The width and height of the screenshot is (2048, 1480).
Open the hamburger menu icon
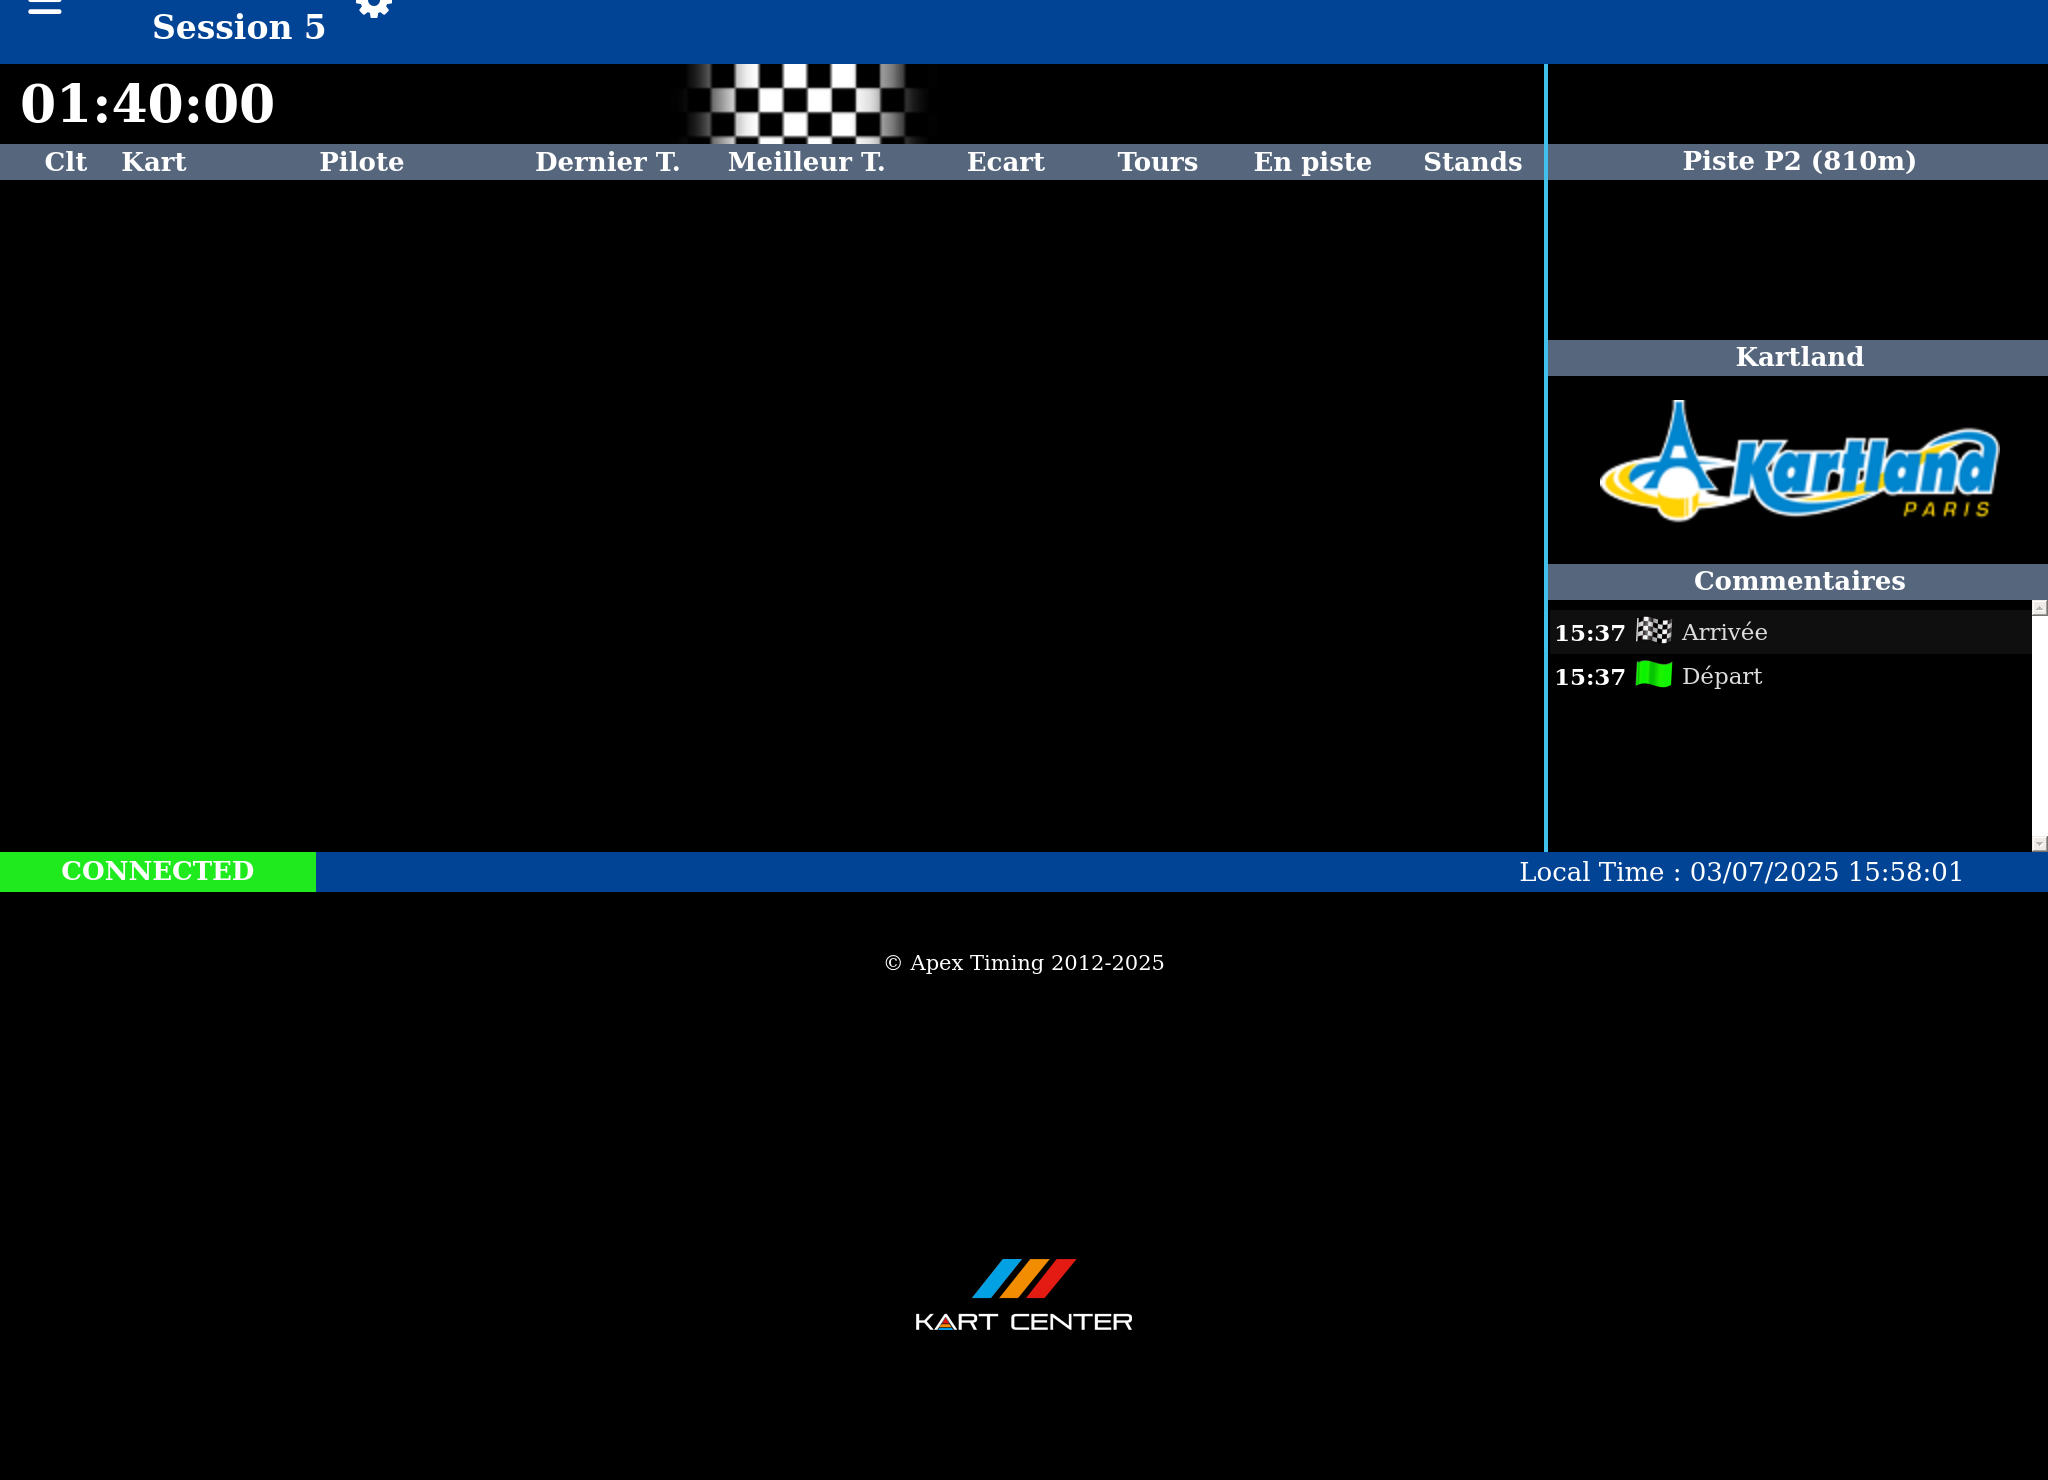[x=44, y=7]
